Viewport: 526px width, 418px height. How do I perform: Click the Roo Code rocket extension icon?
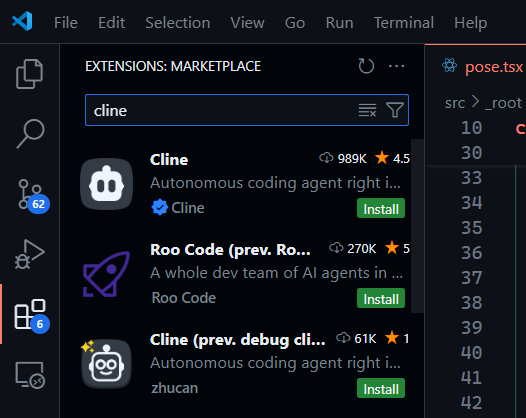coord(106,274)
